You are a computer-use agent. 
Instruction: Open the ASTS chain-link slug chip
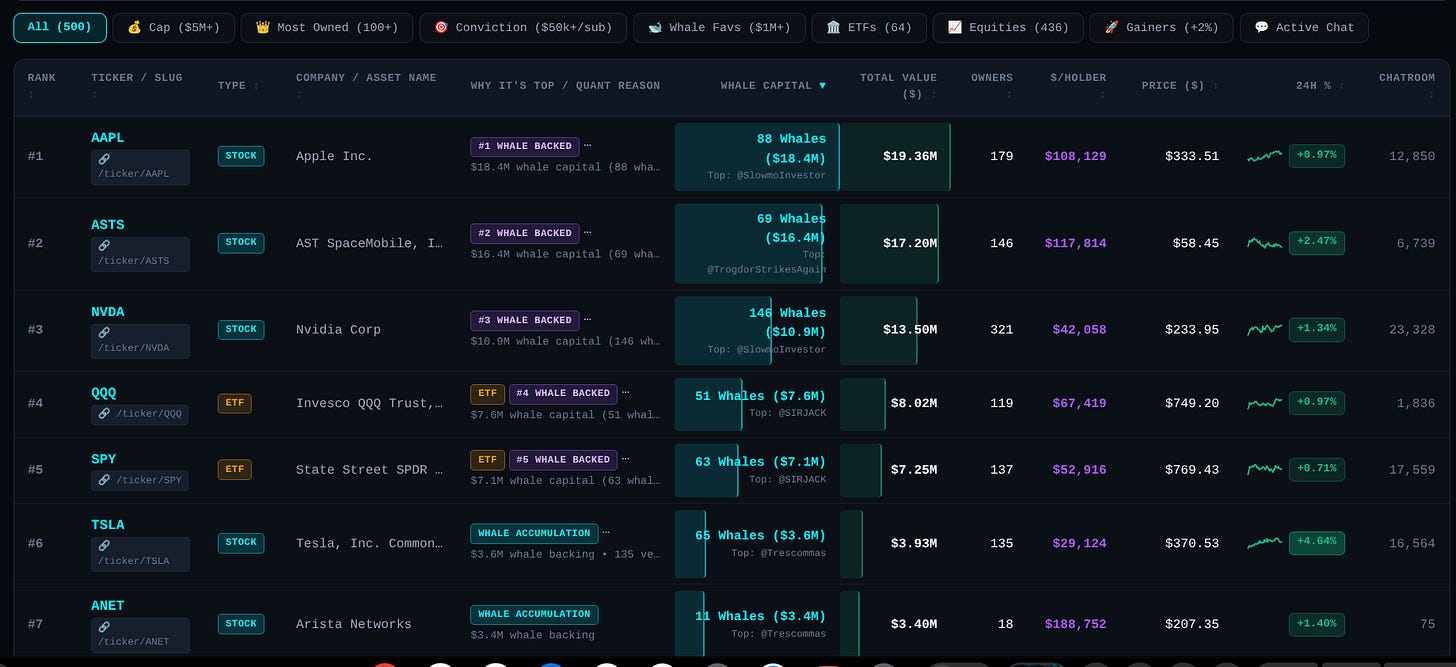pyautogui.click(x=140, y=254)
